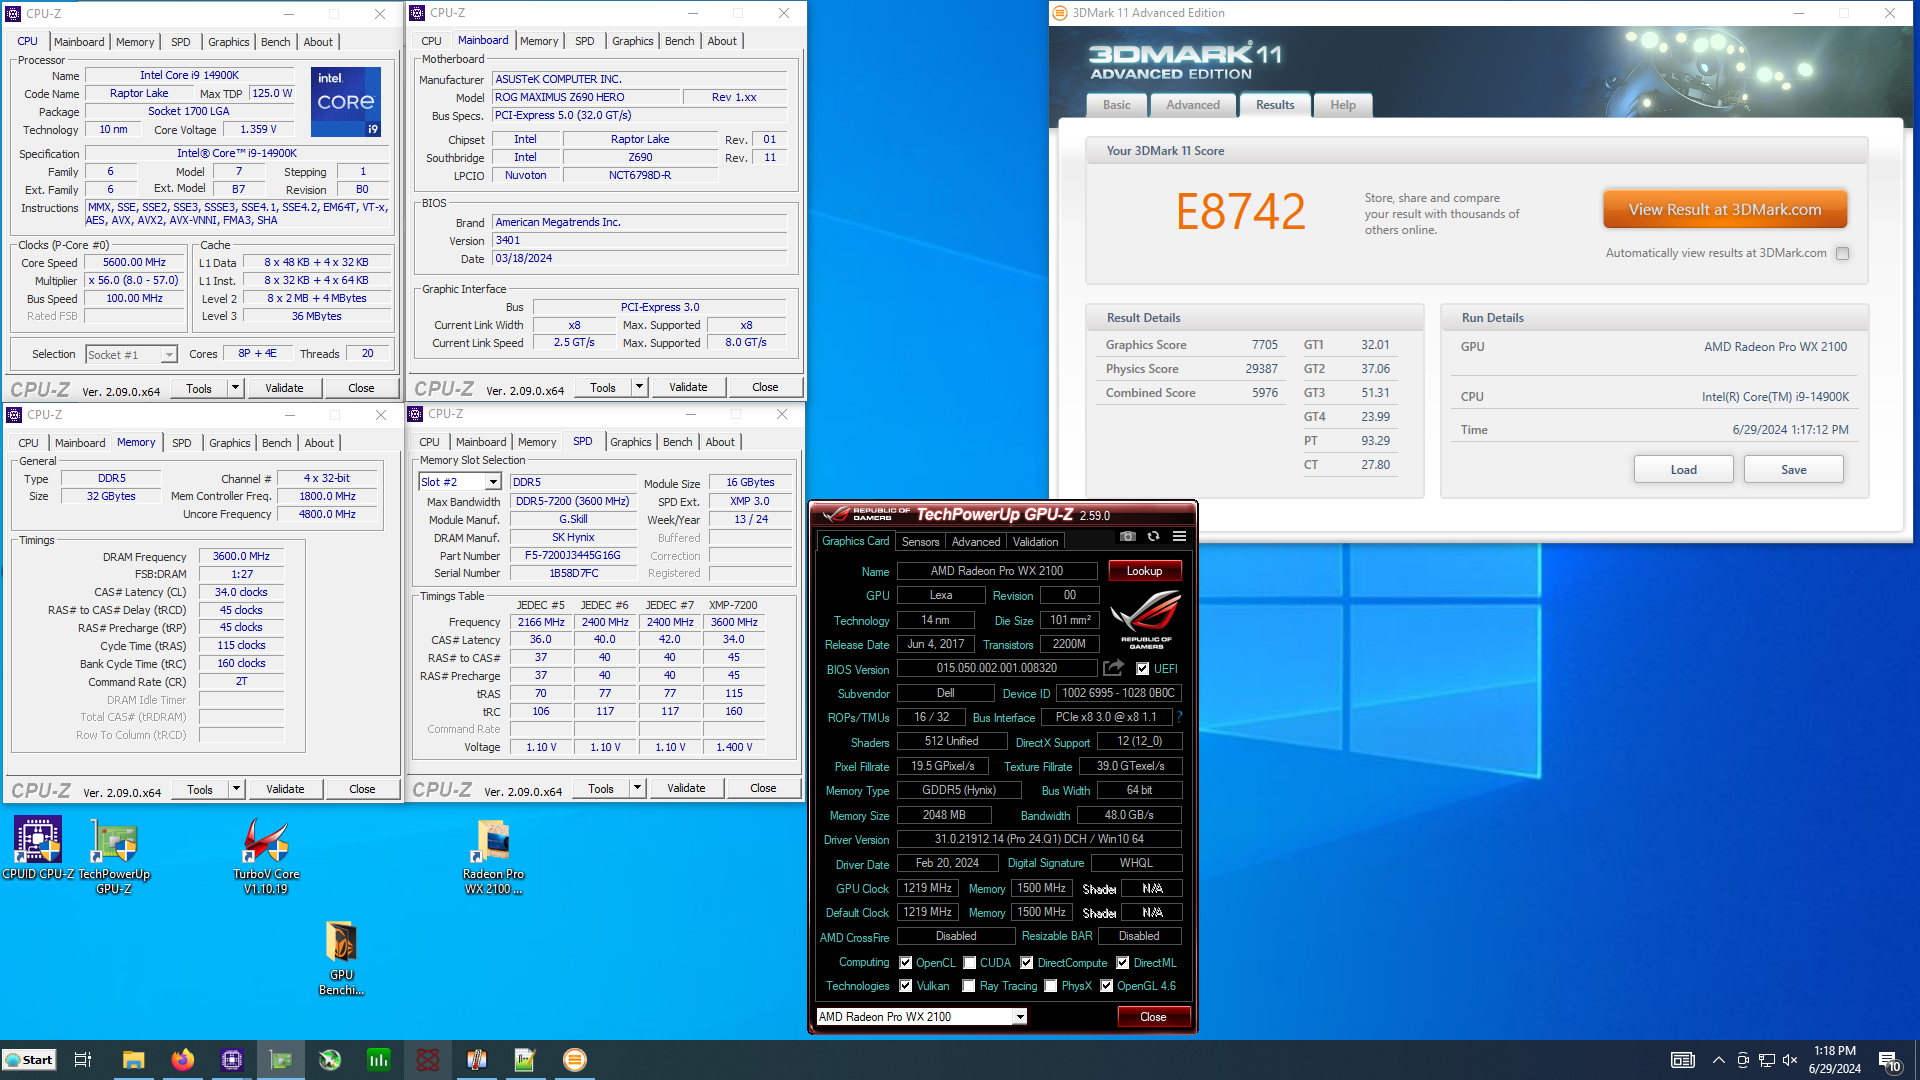Switch to the Advanced tab in 3DMark 11
Screen dimensions: 1920x1080
click(1192, 105)
